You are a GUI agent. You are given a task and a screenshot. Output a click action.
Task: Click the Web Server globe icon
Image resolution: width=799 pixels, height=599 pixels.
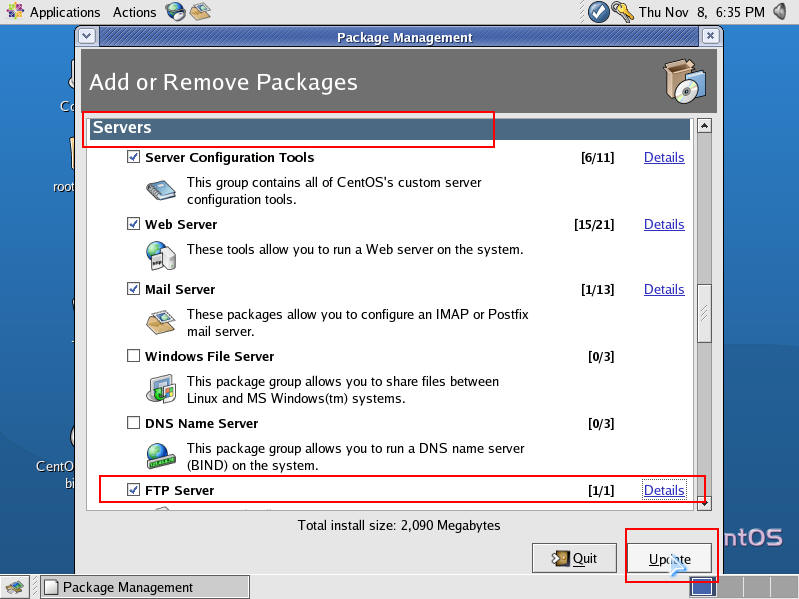161,256
